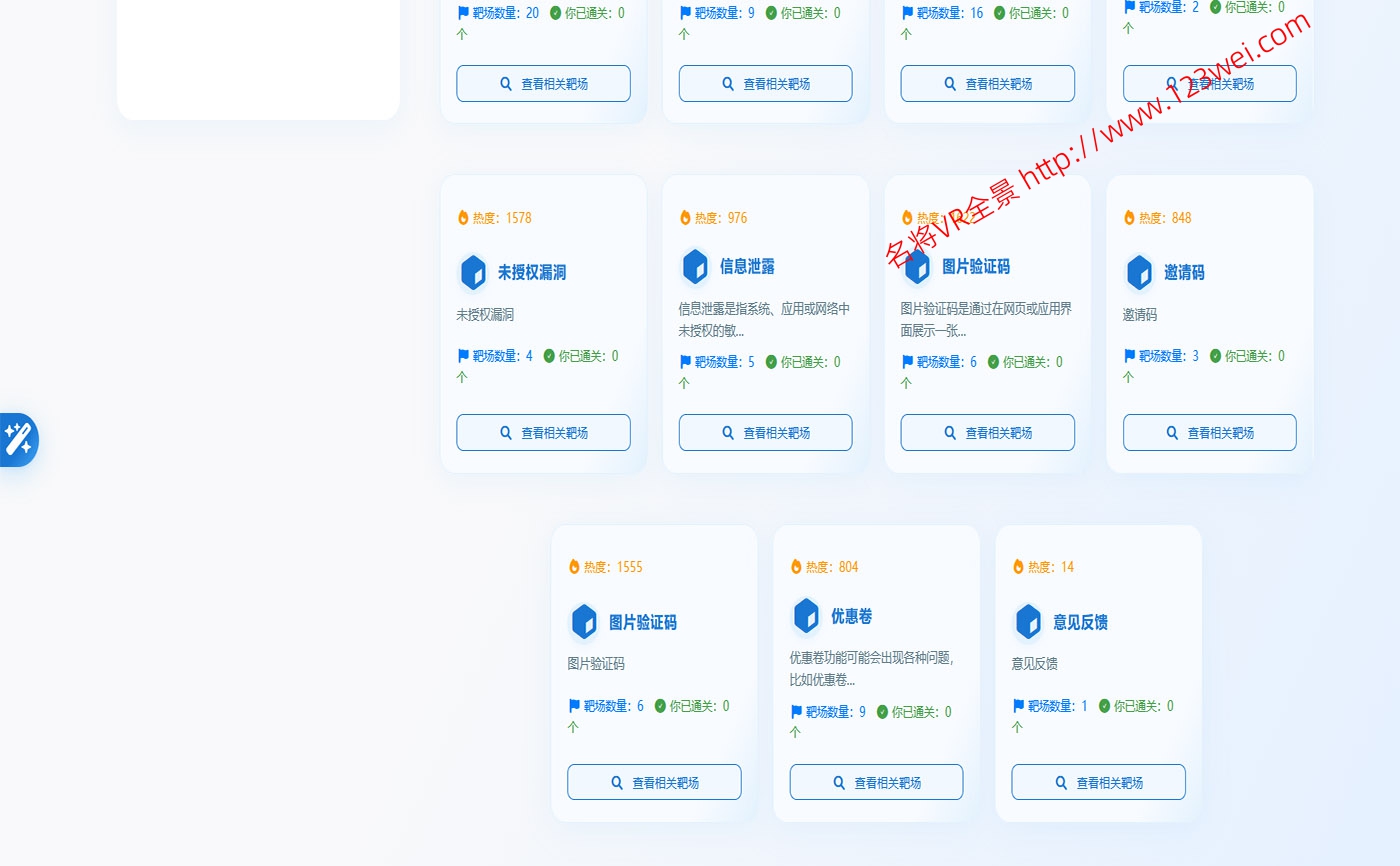Viewport: 1400px width, 866px height.
Task: Click 查看相关靶场 on card with 16 靶场
Action: click(987, 84)
